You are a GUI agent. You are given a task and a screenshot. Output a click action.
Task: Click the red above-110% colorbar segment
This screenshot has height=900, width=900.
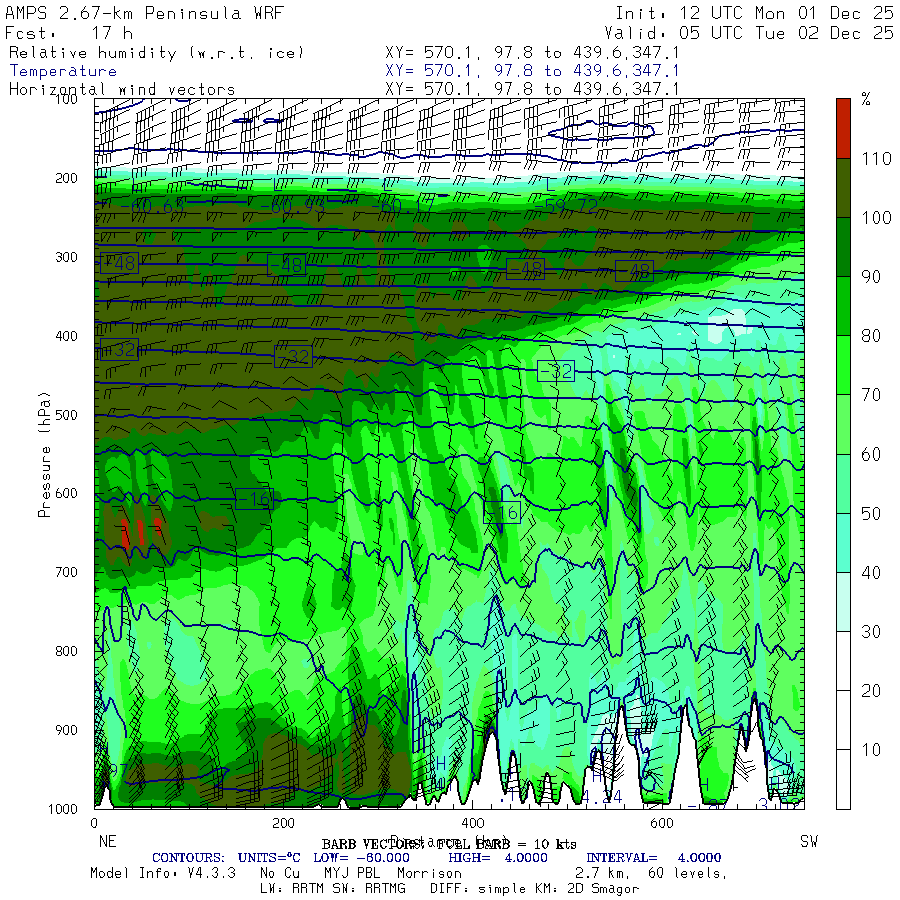coord(843,128)
